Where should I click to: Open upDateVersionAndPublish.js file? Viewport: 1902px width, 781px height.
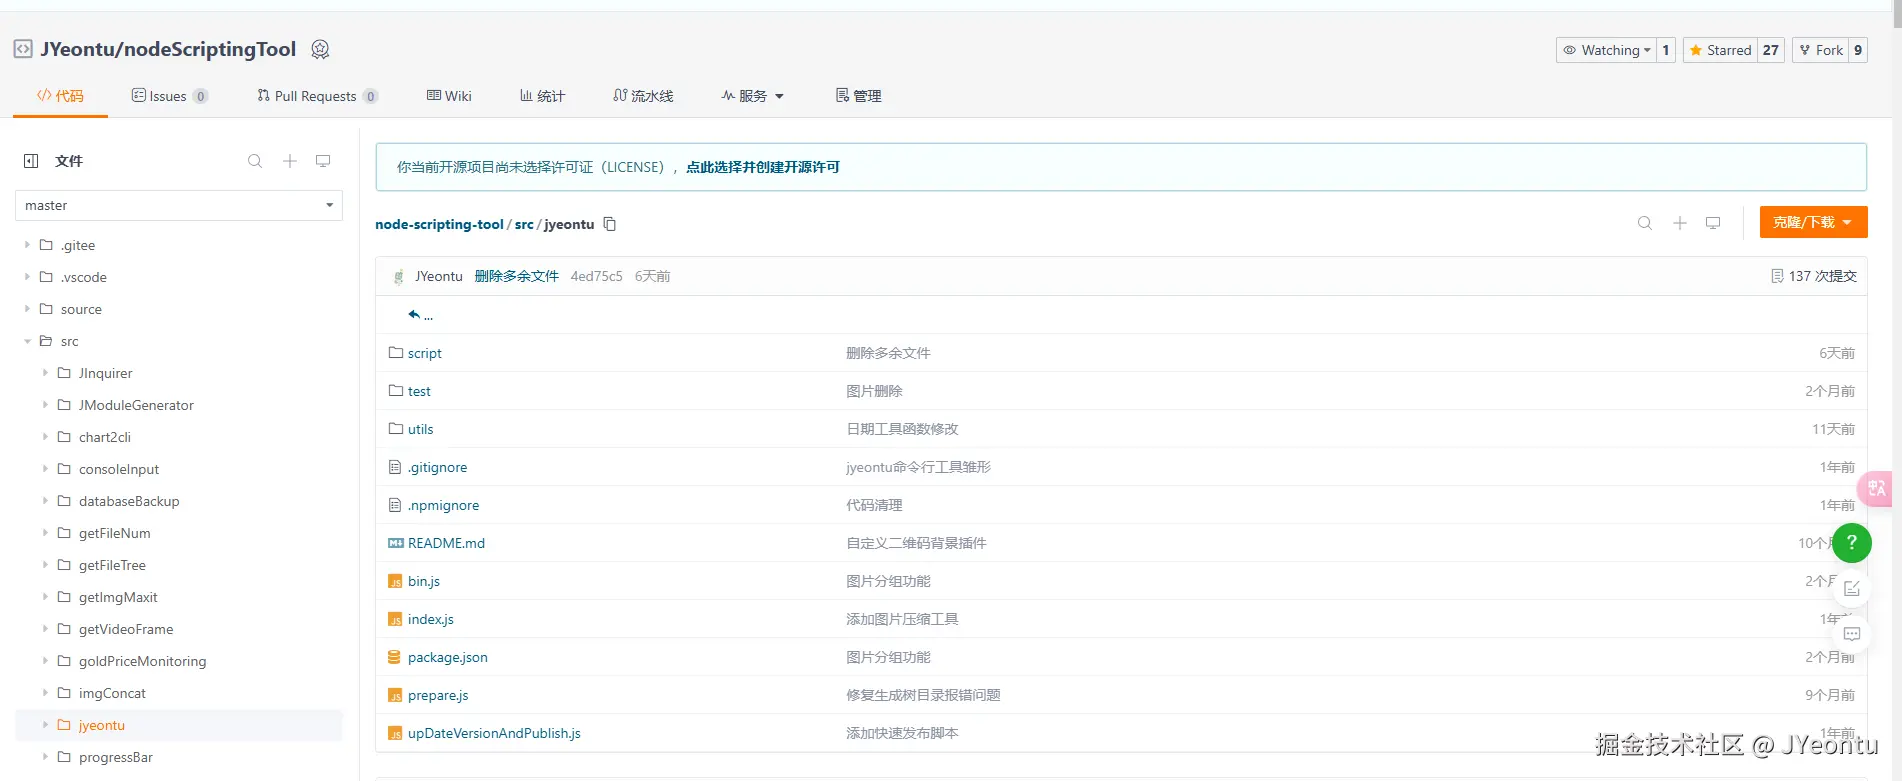[494, 733]
